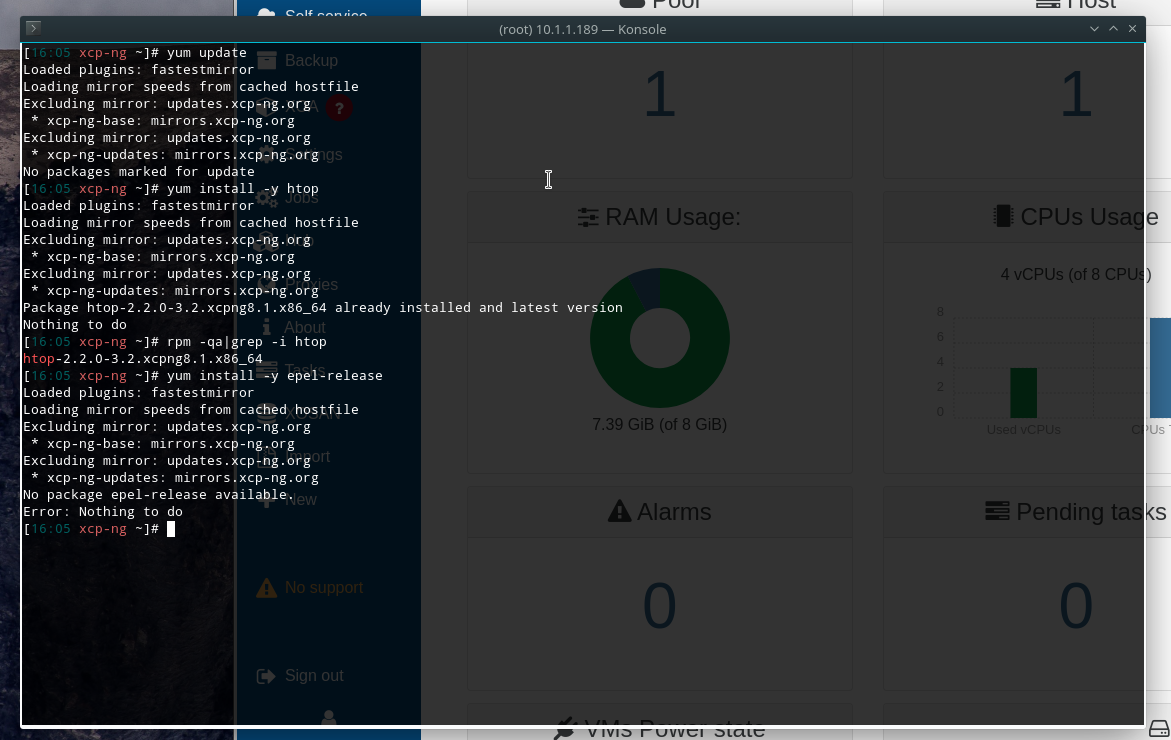The height and width of the screenshot is (740, 1171).
Task: Click the 'rpm -qa|grep -i htop' command
Action: (x=246, y=342)
